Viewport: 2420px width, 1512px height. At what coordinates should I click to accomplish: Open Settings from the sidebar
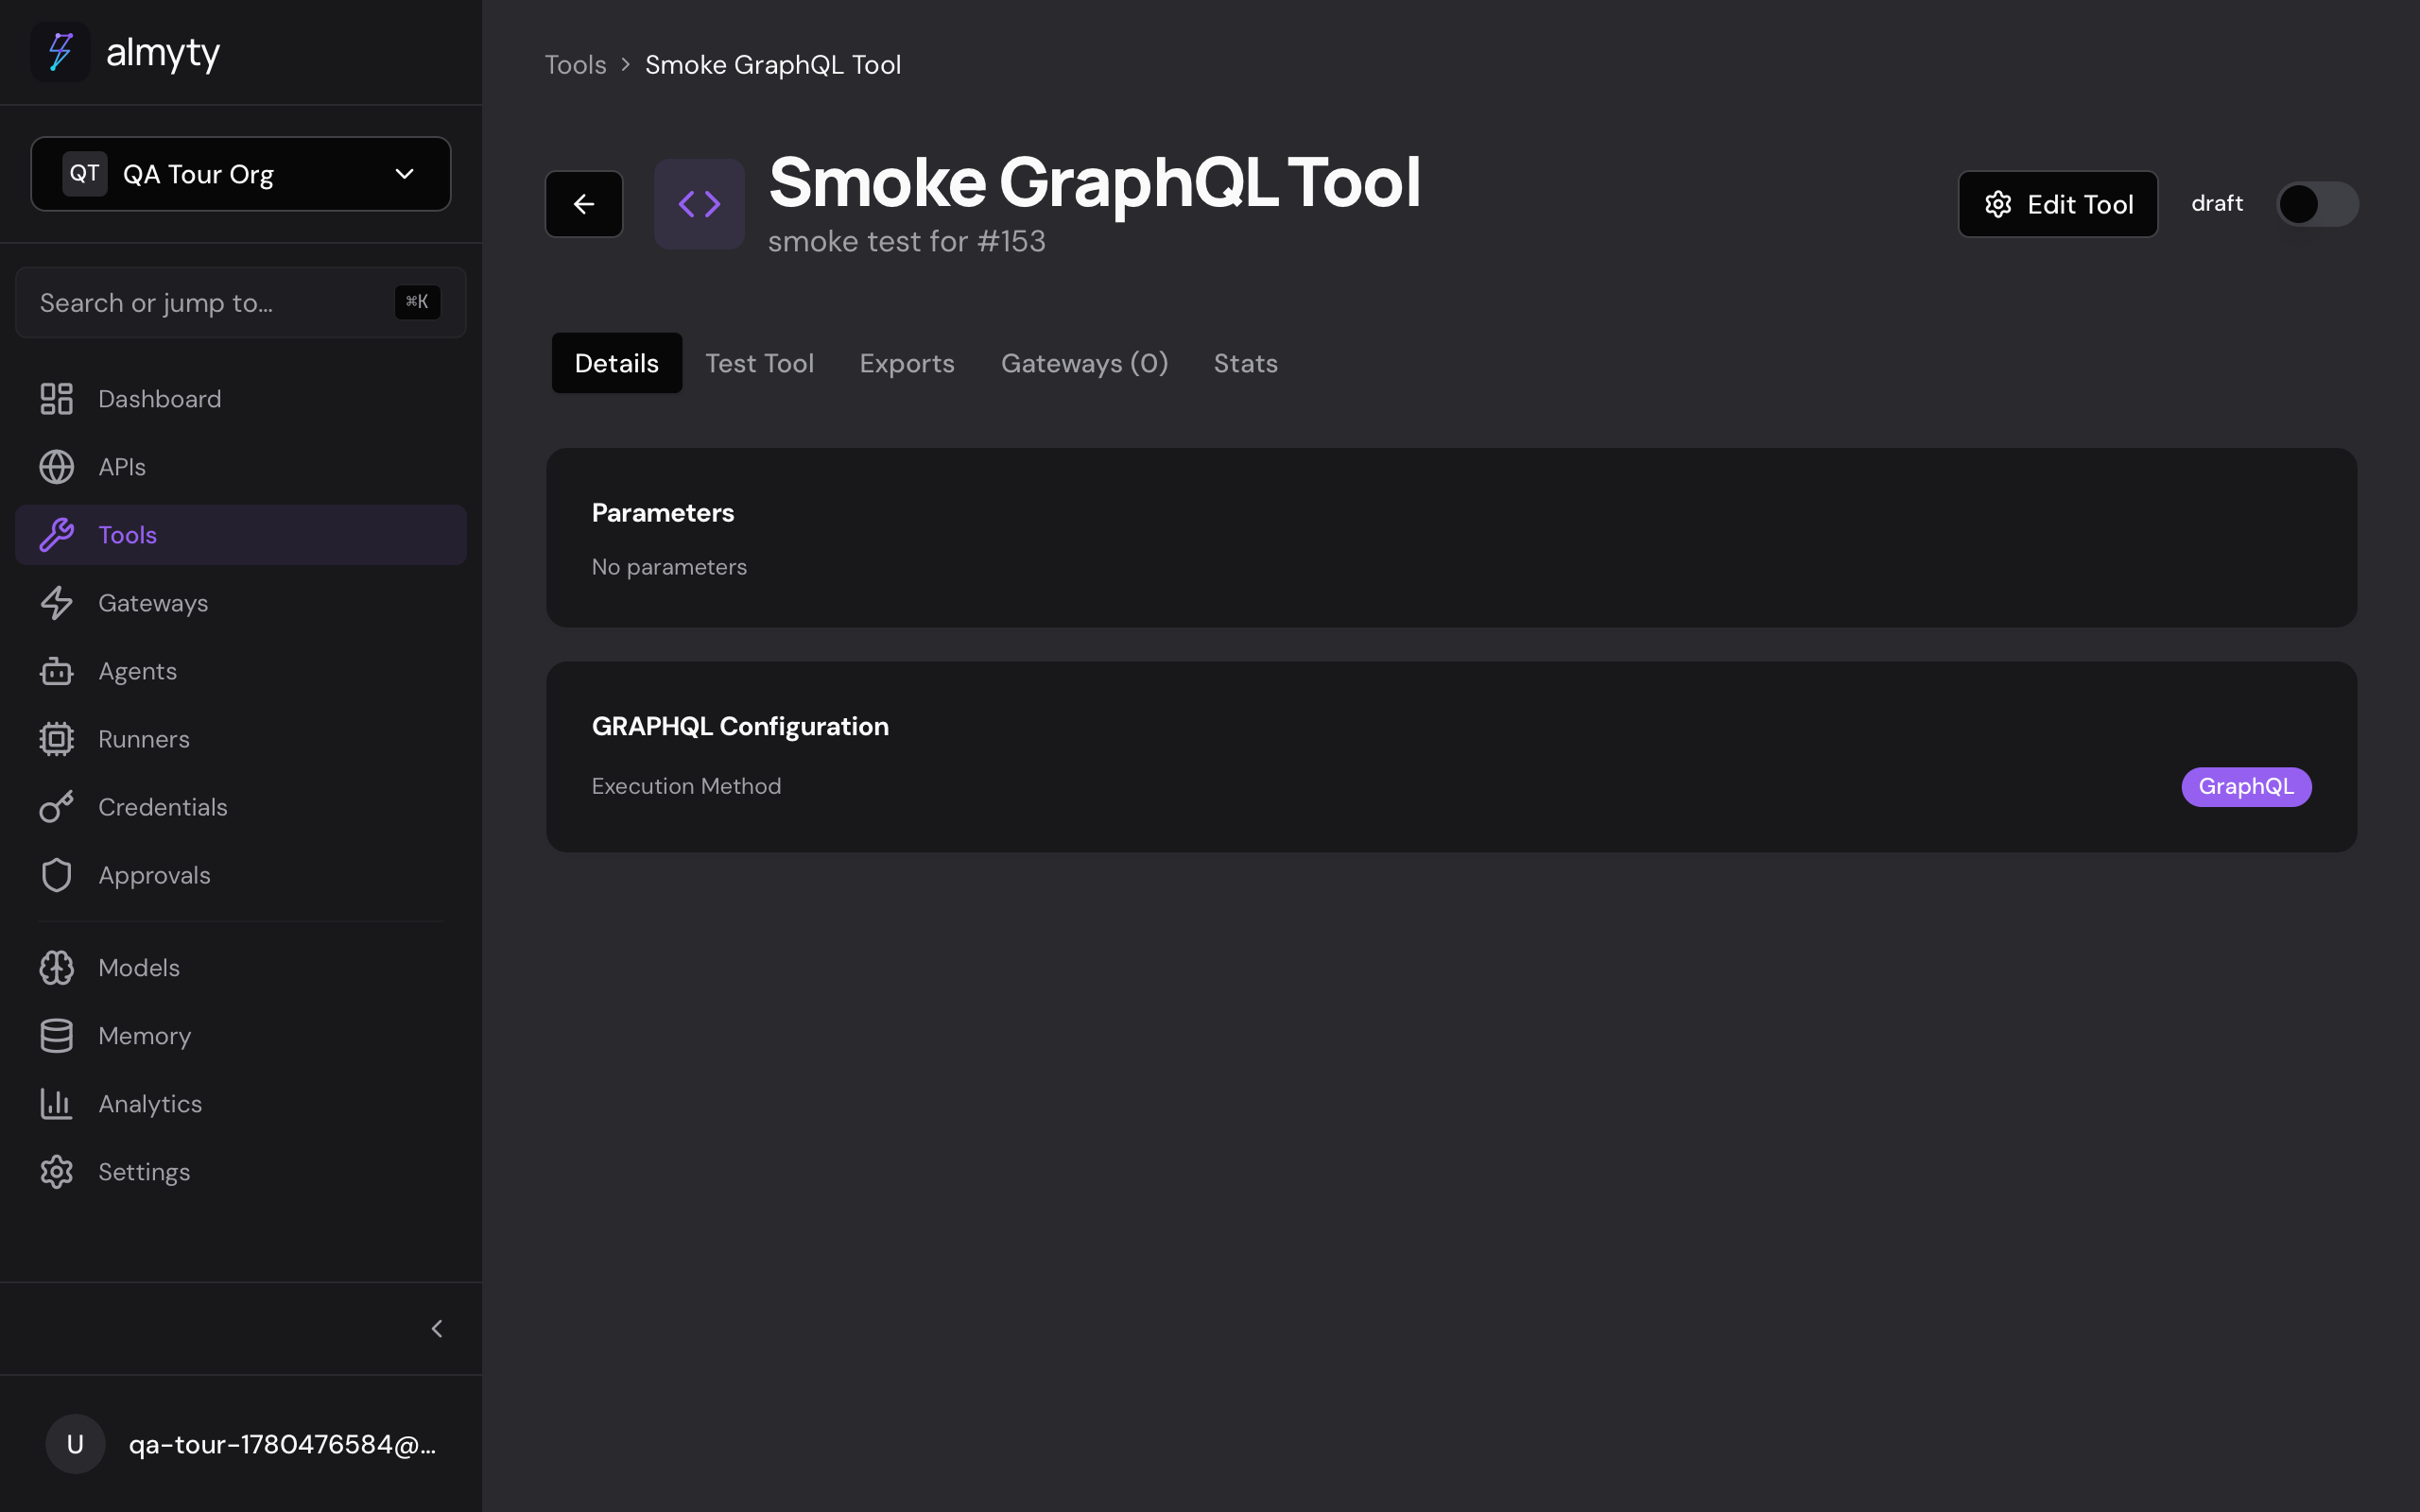point(241,1172)
